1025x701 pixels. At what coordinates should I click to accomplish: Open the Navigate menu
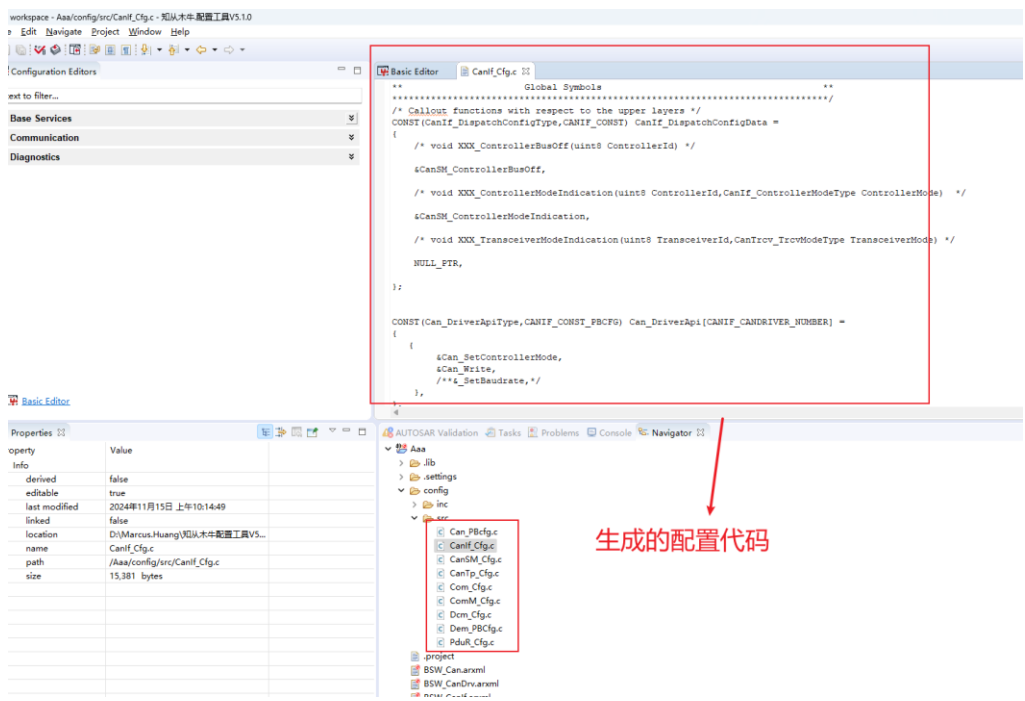64,32
